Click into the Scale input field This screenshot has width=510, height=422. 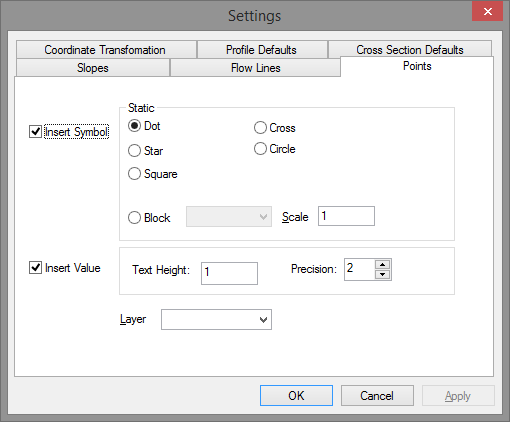coord(346,216)
